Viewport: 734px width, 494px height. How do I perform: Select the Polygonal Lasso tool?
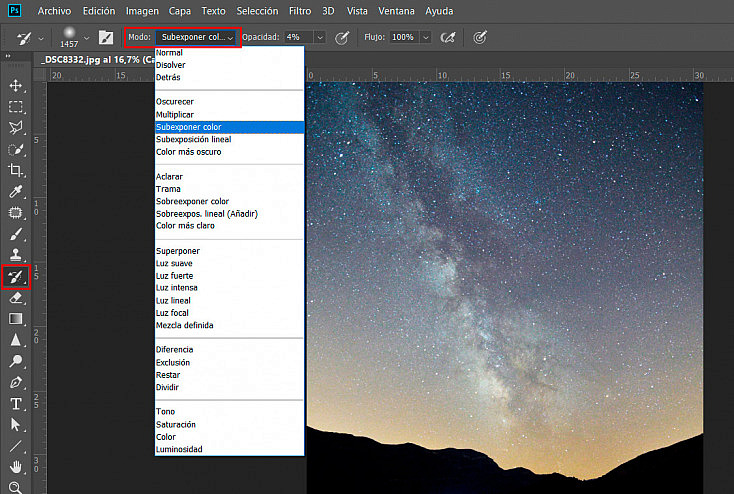click(15, 128)
